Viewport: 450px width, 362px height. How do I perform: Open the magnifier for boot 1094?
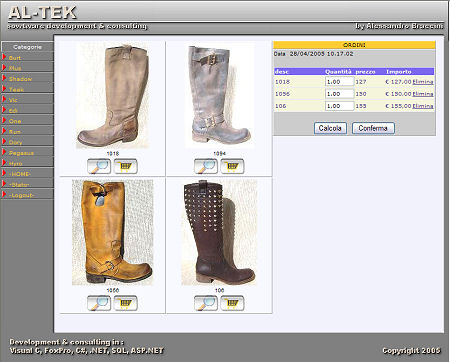pos(206,166)
